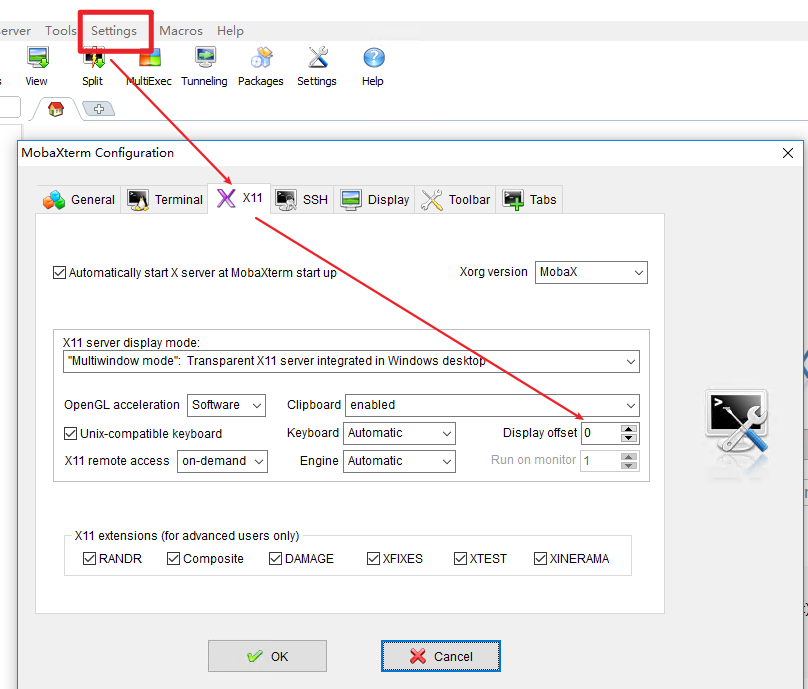Open the Tabs configuration tab
This screenshot has width=808, height=689.
pos(529,199)
